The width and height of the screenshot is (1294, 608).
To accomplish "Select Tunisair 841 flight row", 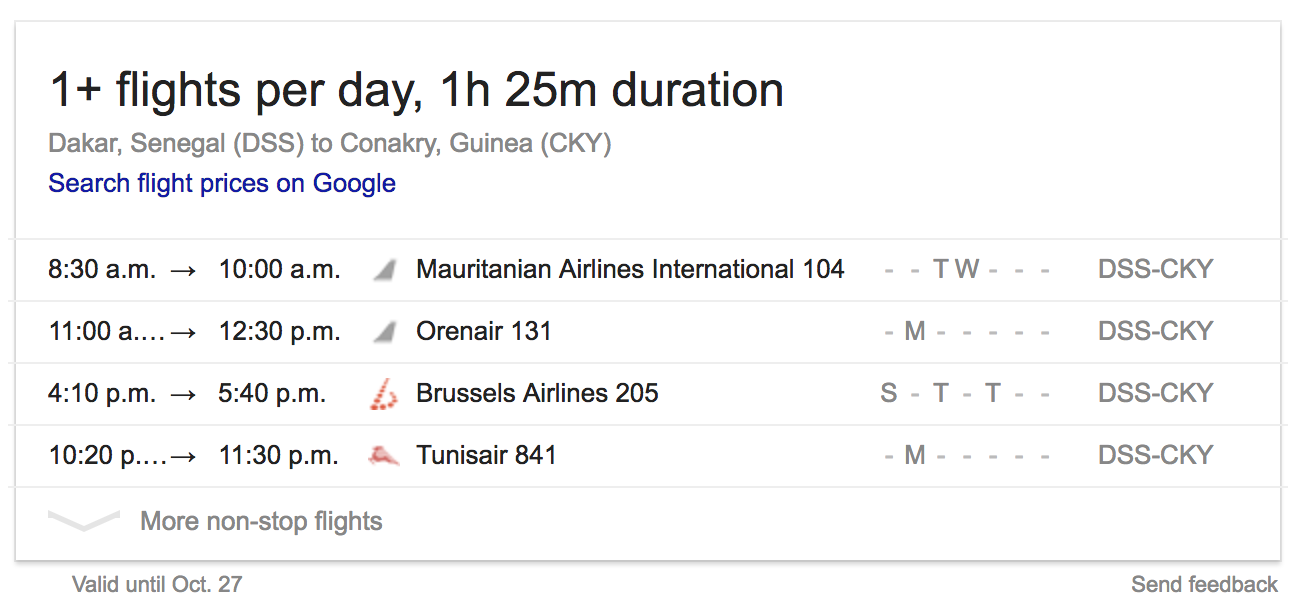I will pyautogui.click(x=647, y=456).
